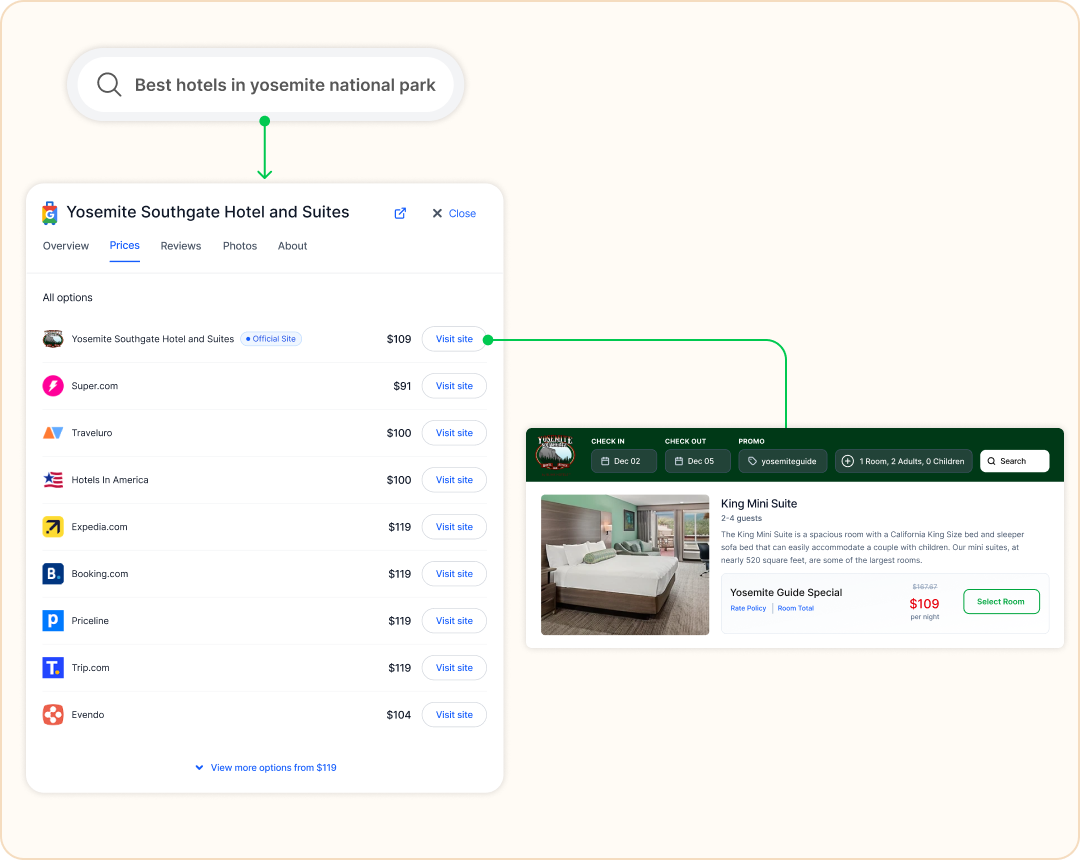Visit site for Priceline
Image resolution: width=1080 pixels, height=860 pixels.
coord(454,620)
